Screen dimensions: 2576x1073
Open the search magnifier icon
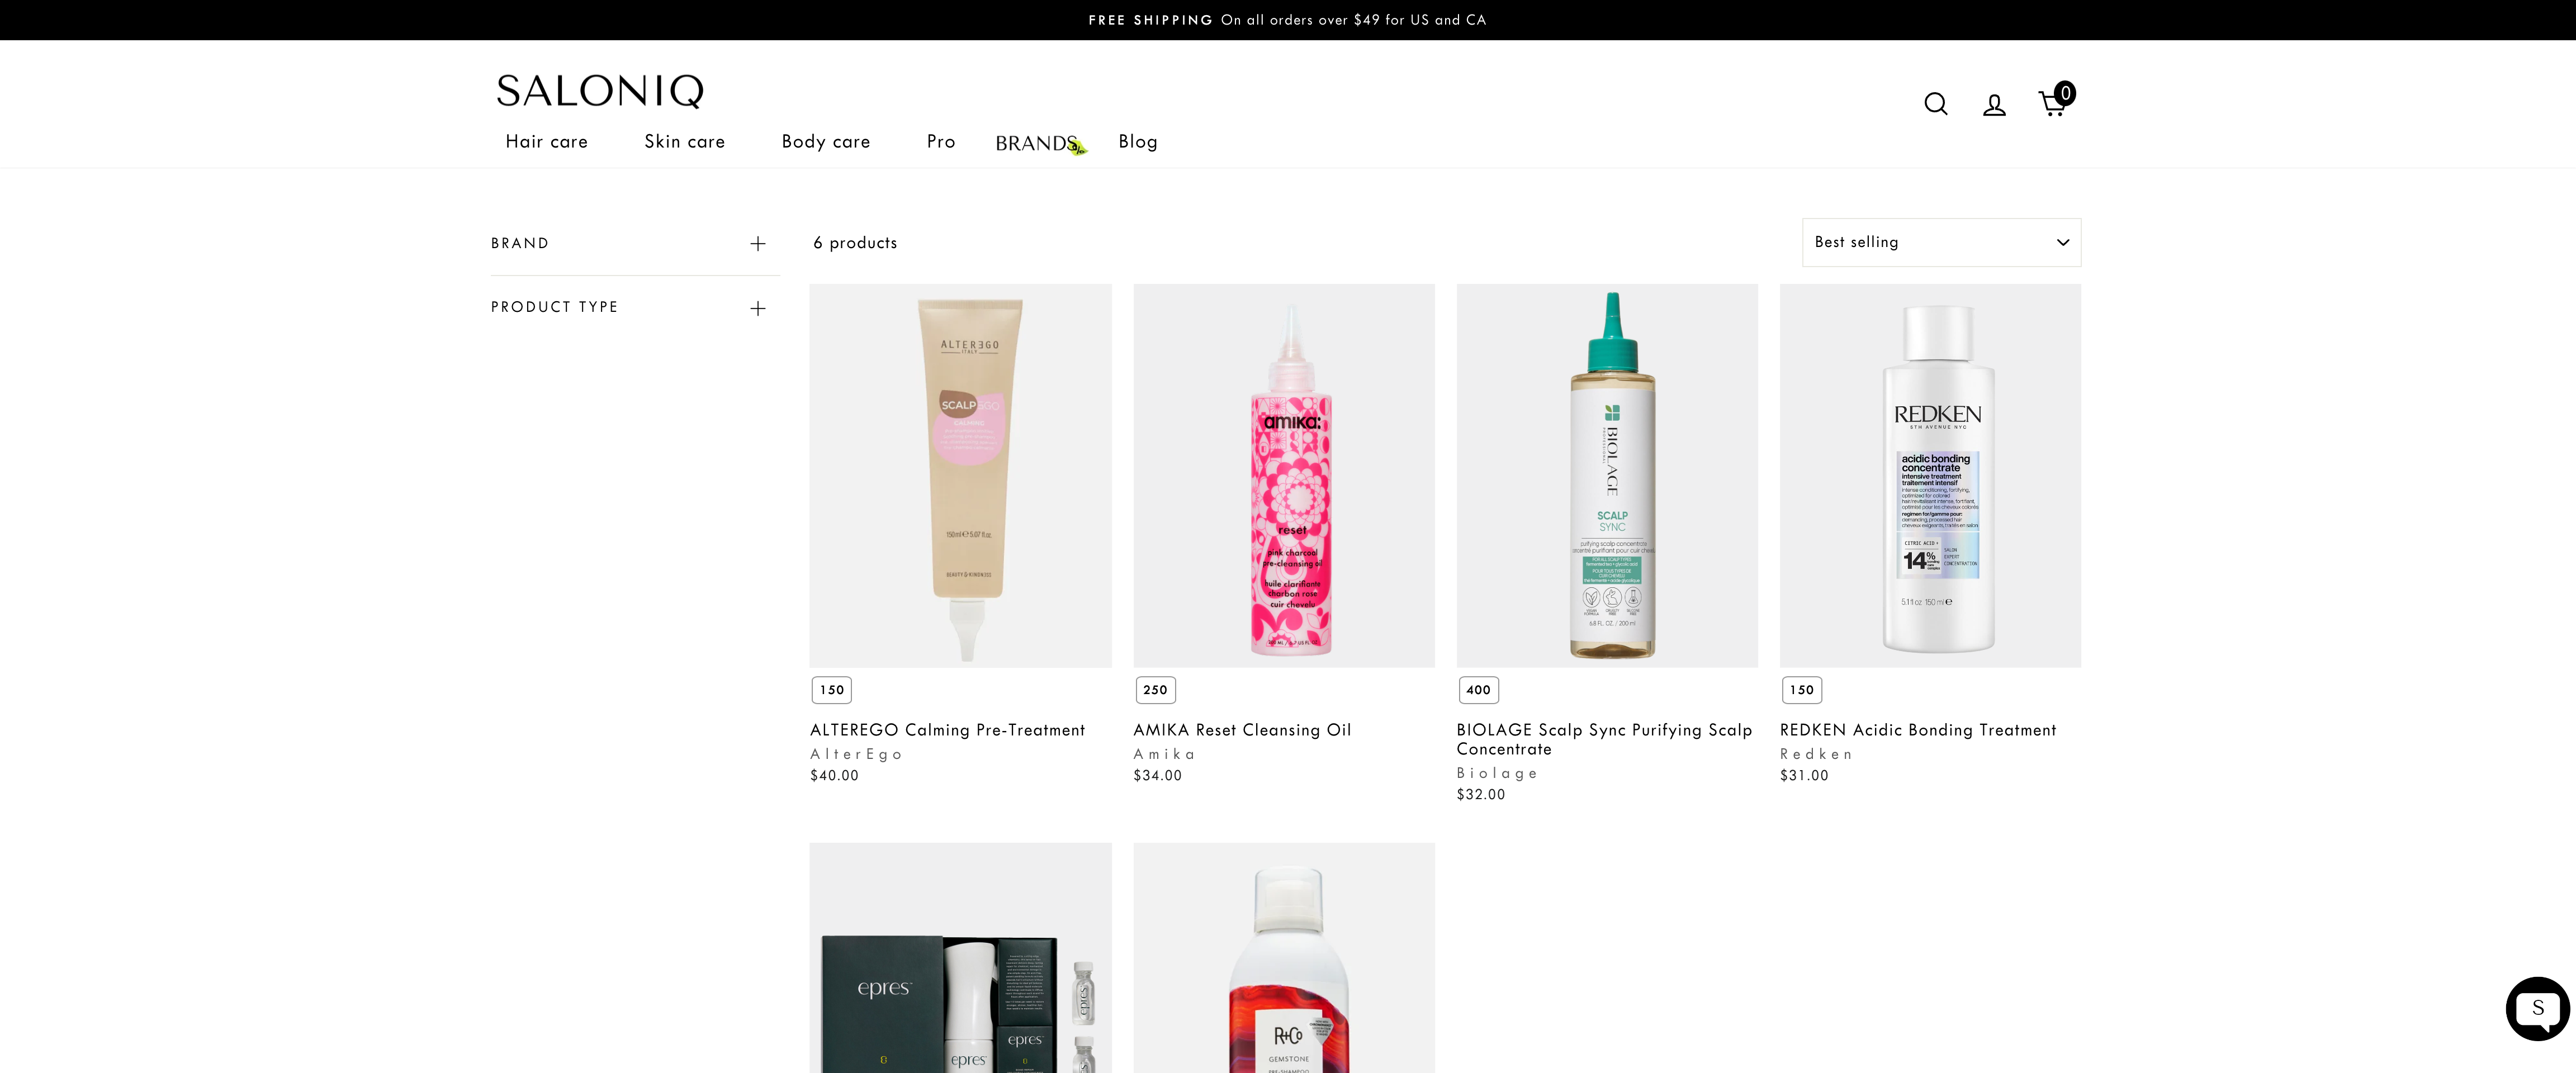[x=1935, y=104]
